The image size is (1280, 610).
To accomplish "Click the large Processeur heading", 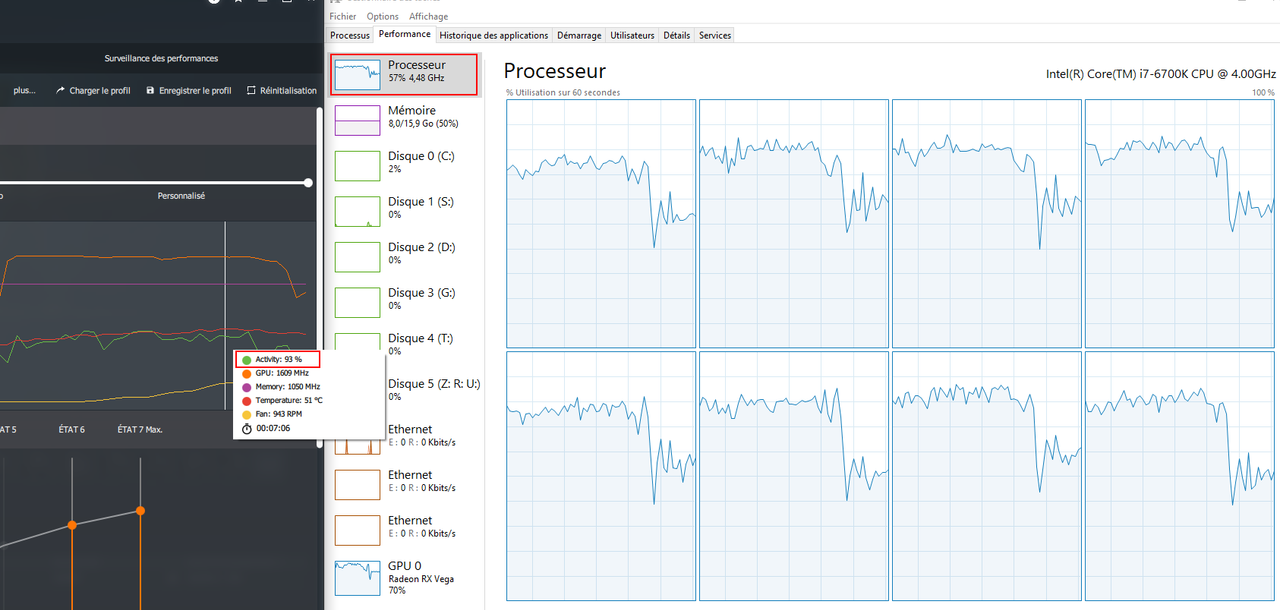I will [554, 71].
